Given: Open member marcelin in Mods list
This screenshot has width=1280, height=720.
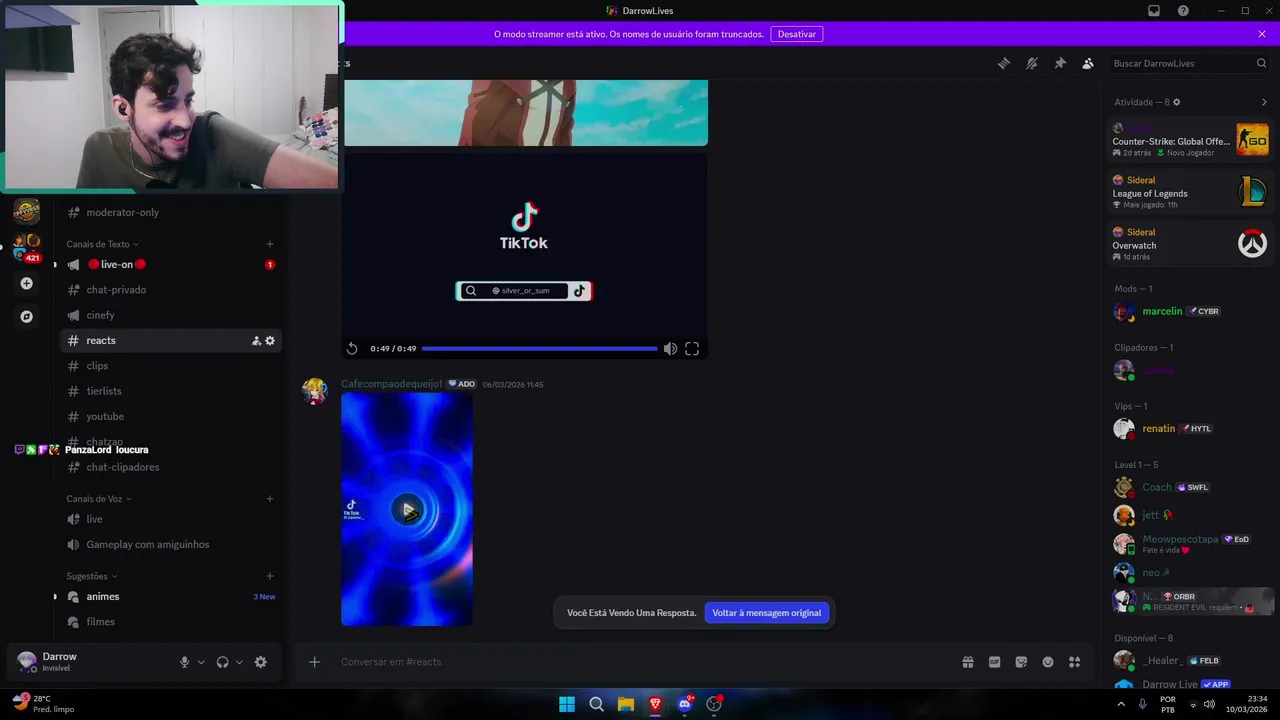Looking at the screenshot, I should tap(1190, 311).
